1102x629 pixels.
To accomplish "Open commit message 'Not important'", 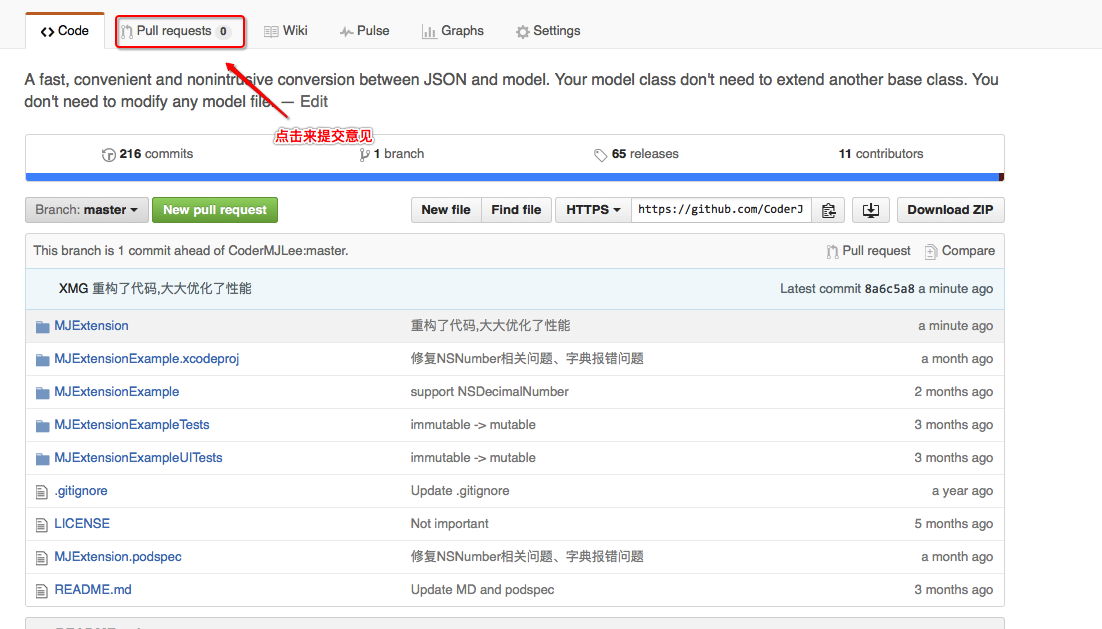I will pos(449,524).
